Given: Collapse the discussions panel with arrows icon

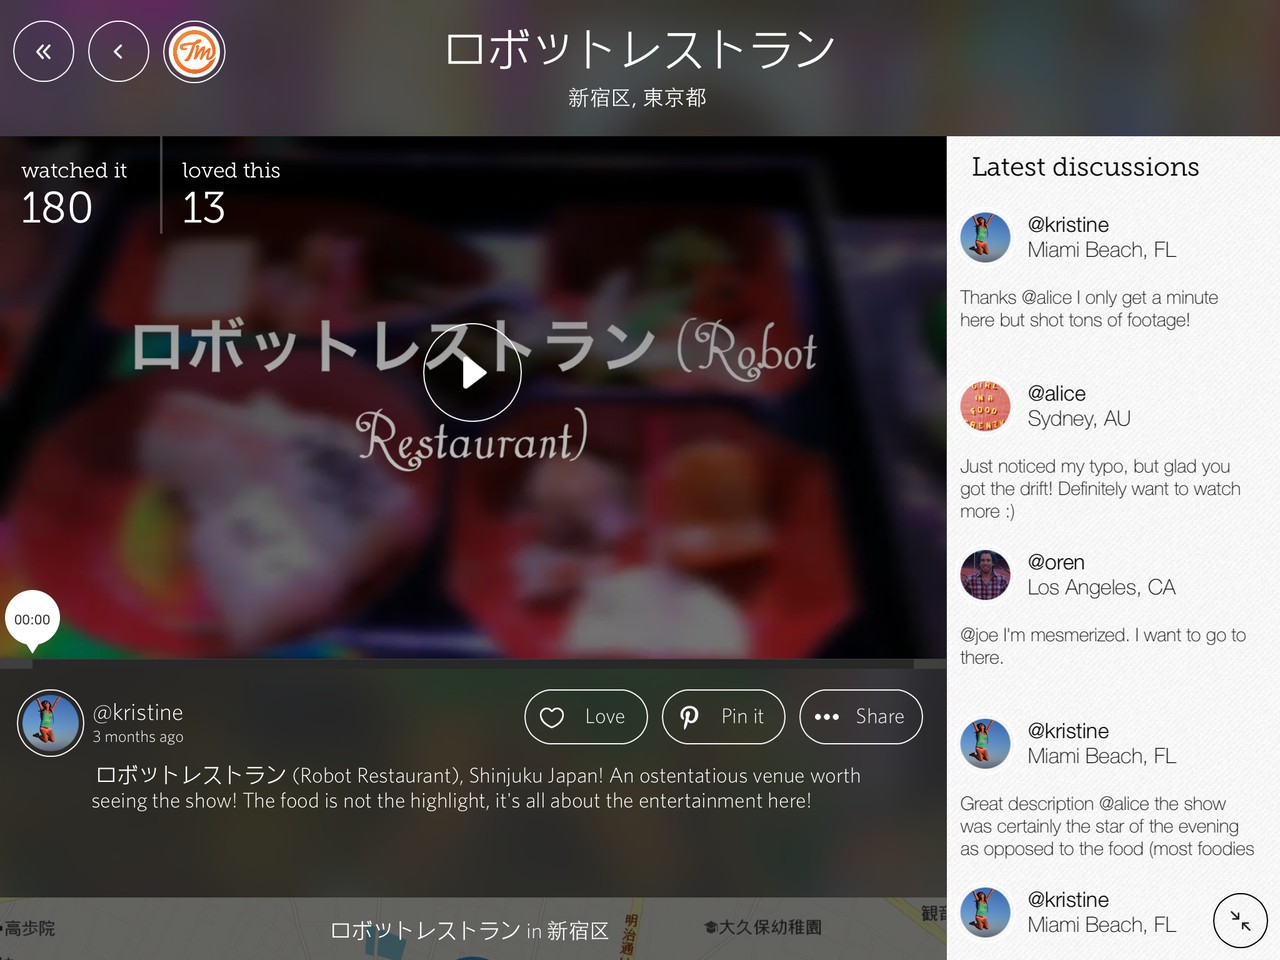Looking at the screenshot, I should [x=1240, y=920].
